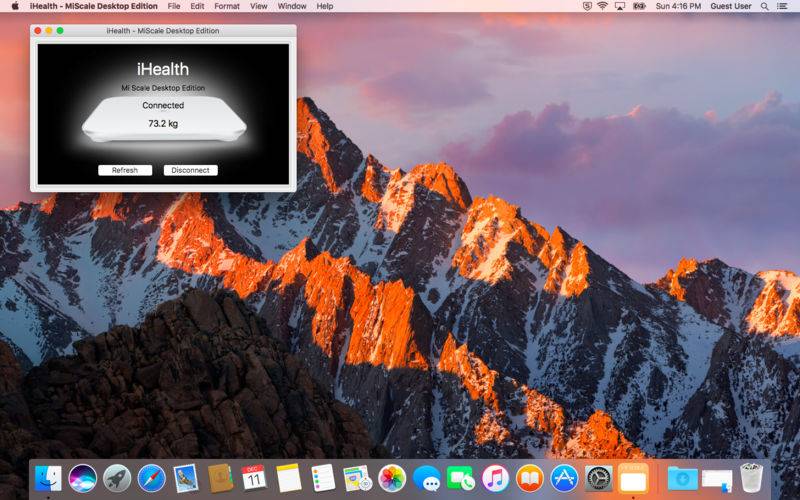Click the Refresh button
This screenshot has width=800, height=500.
point(125,170)
